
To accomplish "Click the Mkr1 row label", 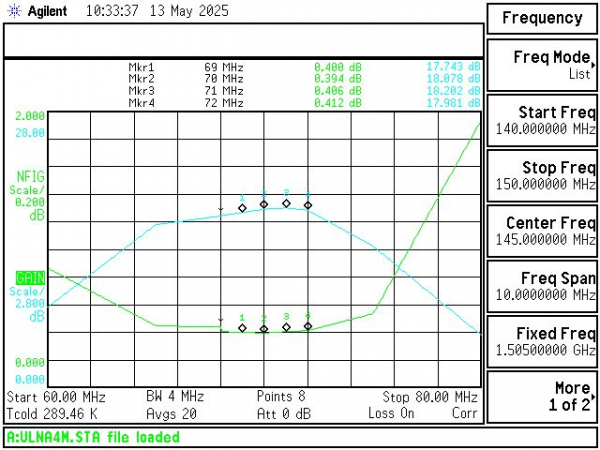I will [x=142, y=67].
